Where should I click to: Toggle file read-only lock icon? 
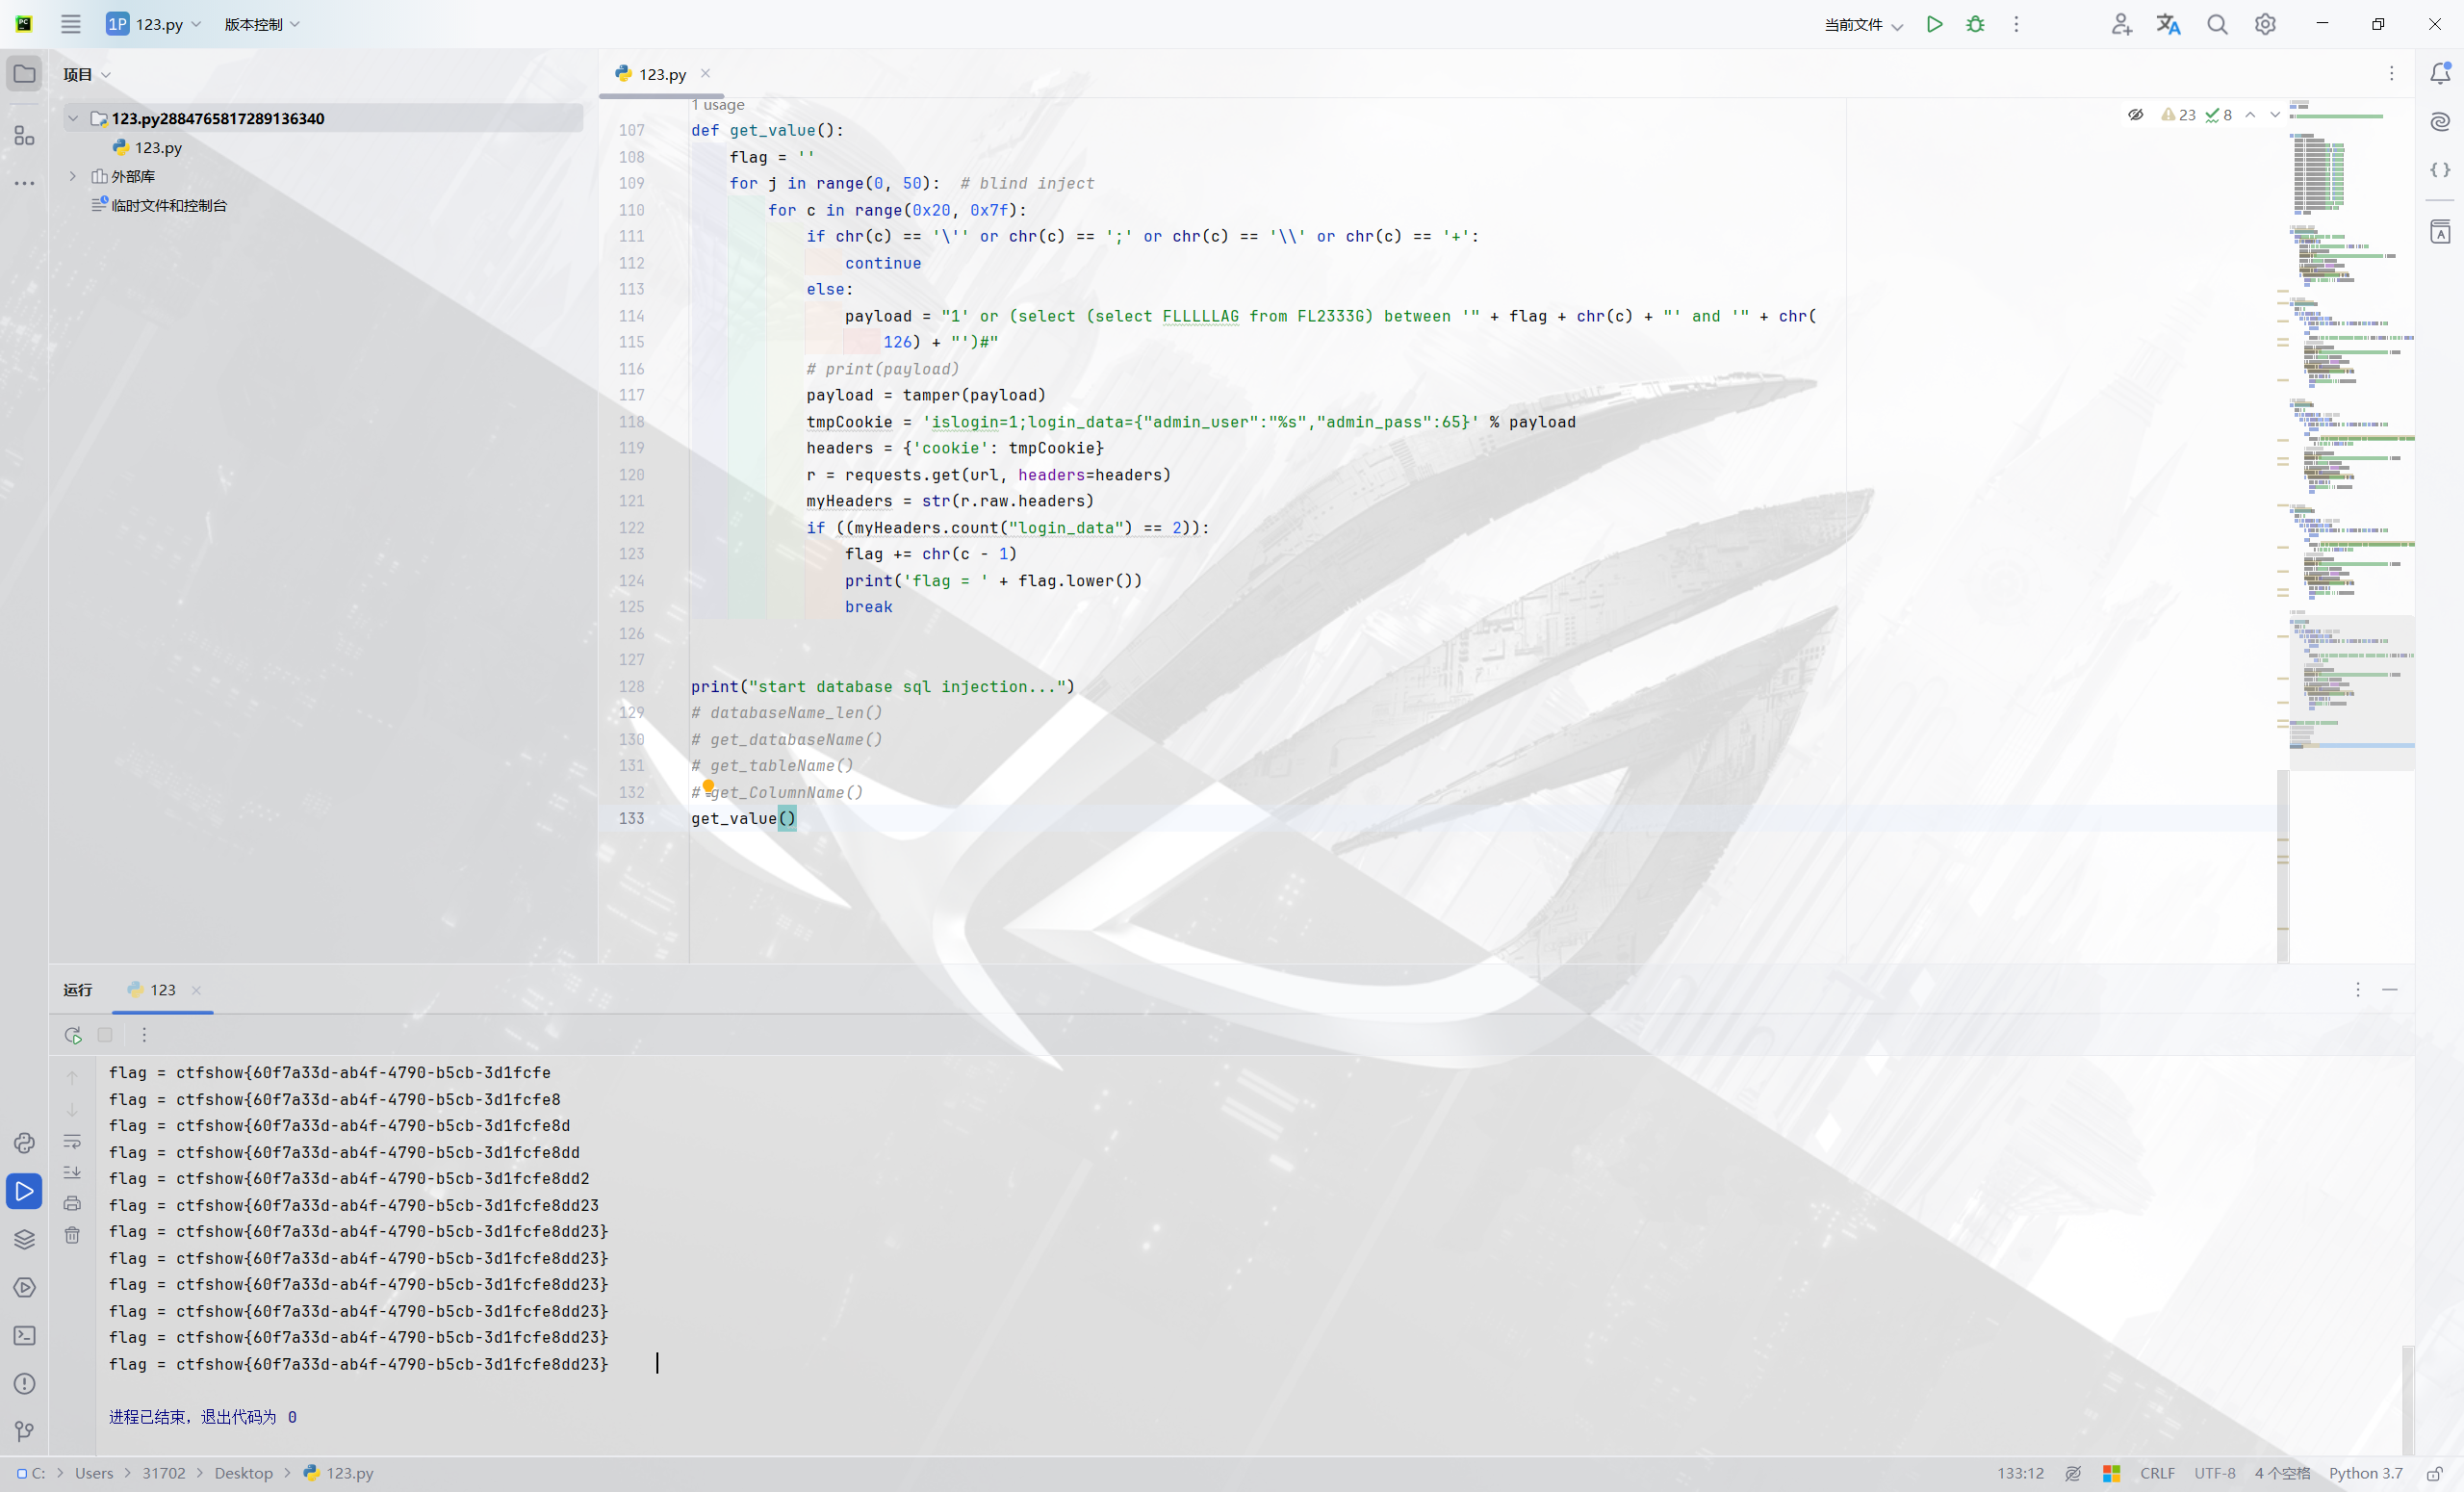[x=2434, y=1473]
